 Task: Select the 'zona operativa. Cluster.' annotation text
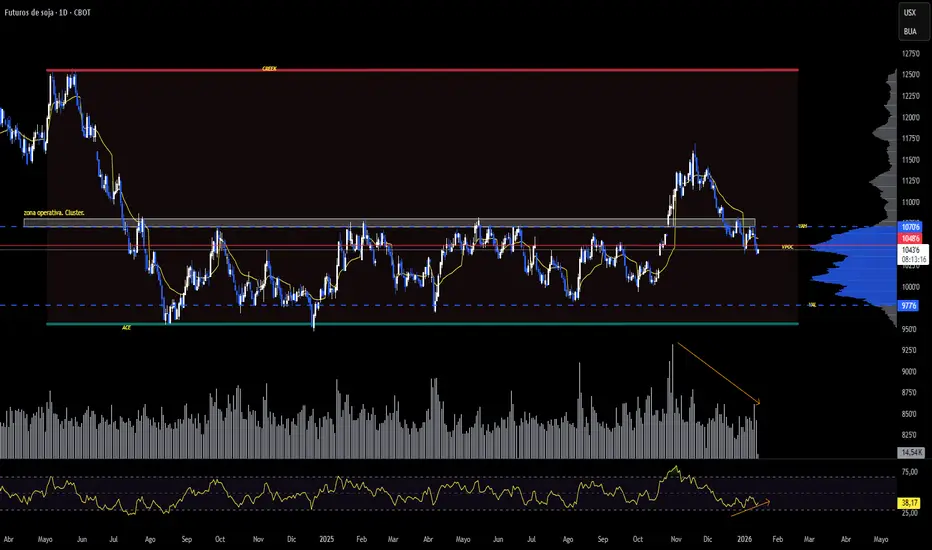(x=54, y=212)
